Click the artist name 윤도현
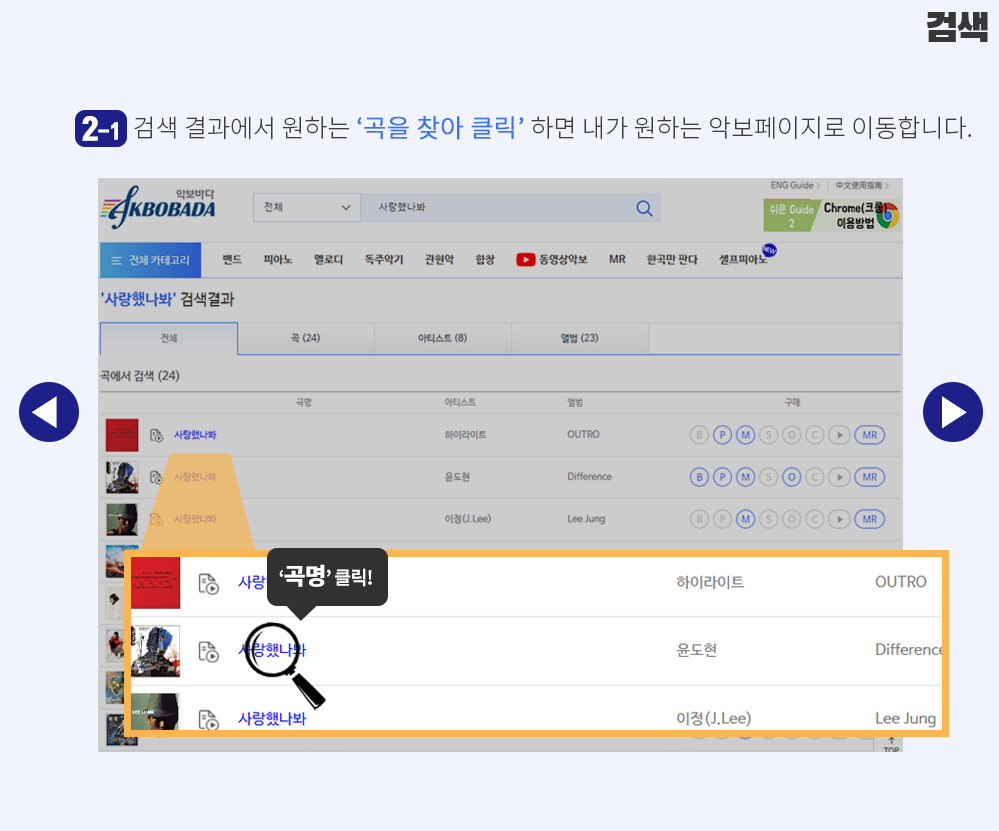 click(457, 477)
